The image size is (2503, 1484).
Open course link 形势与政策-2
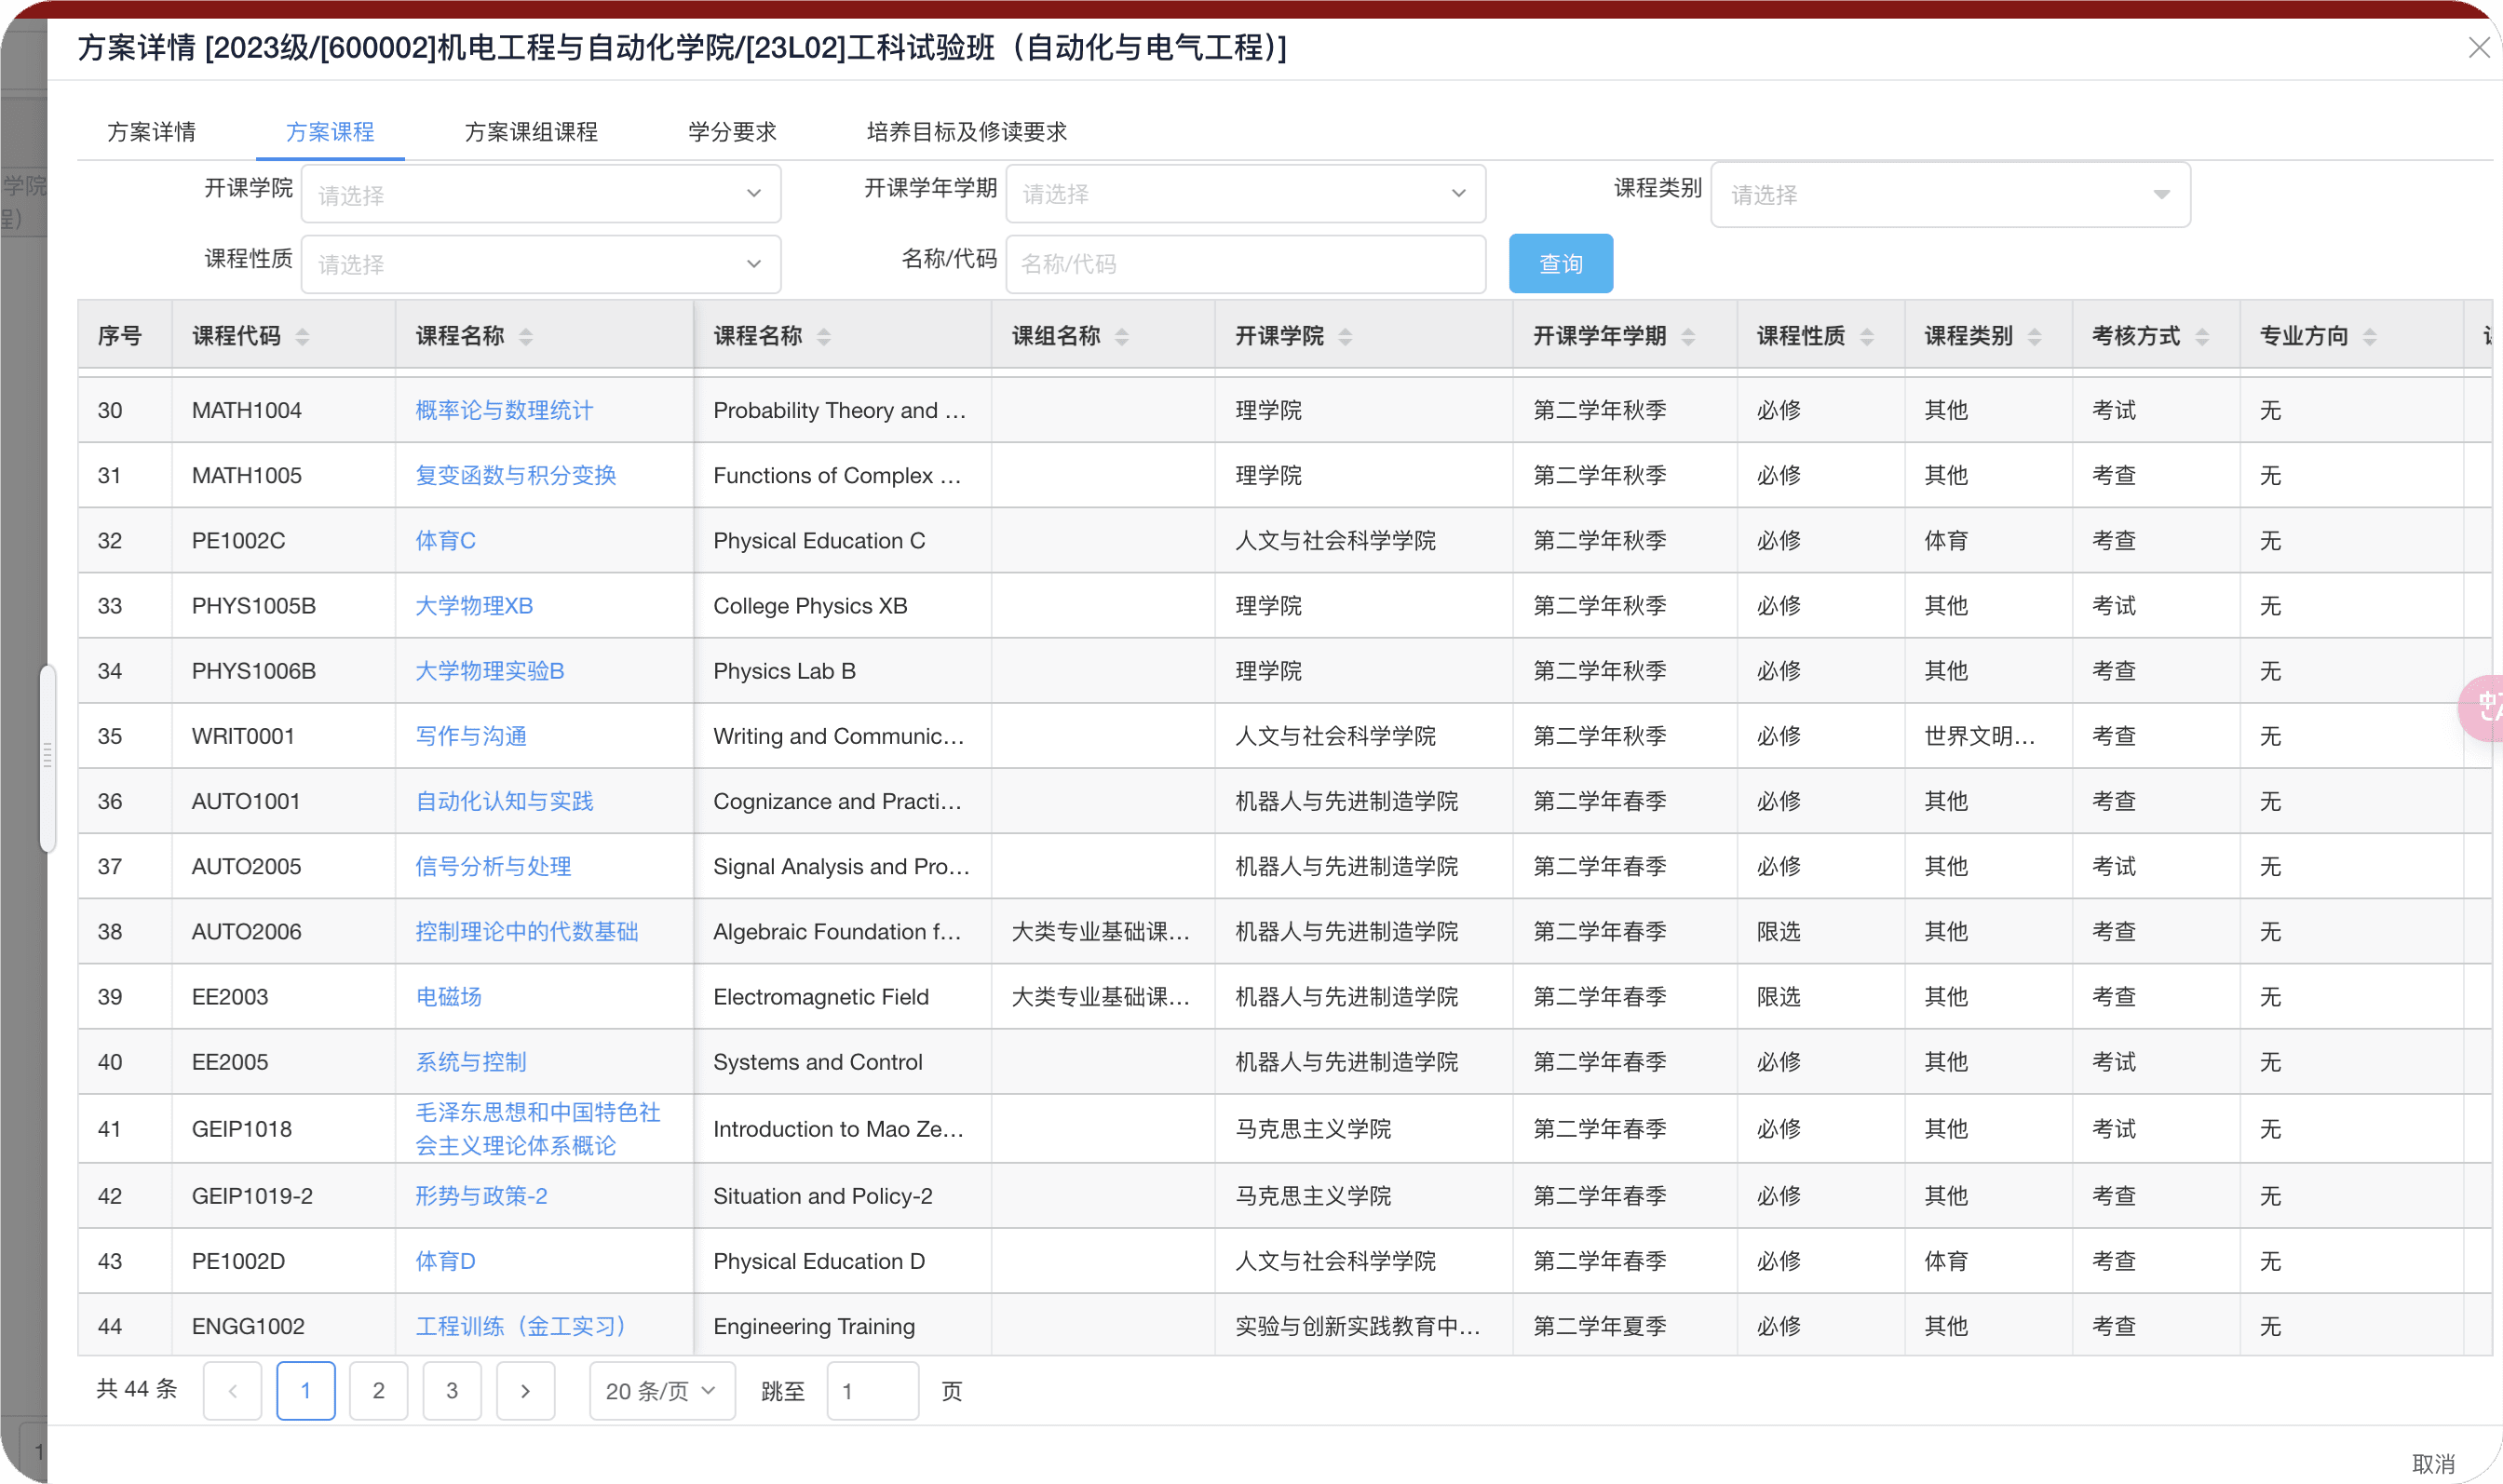coord(481,1196)
